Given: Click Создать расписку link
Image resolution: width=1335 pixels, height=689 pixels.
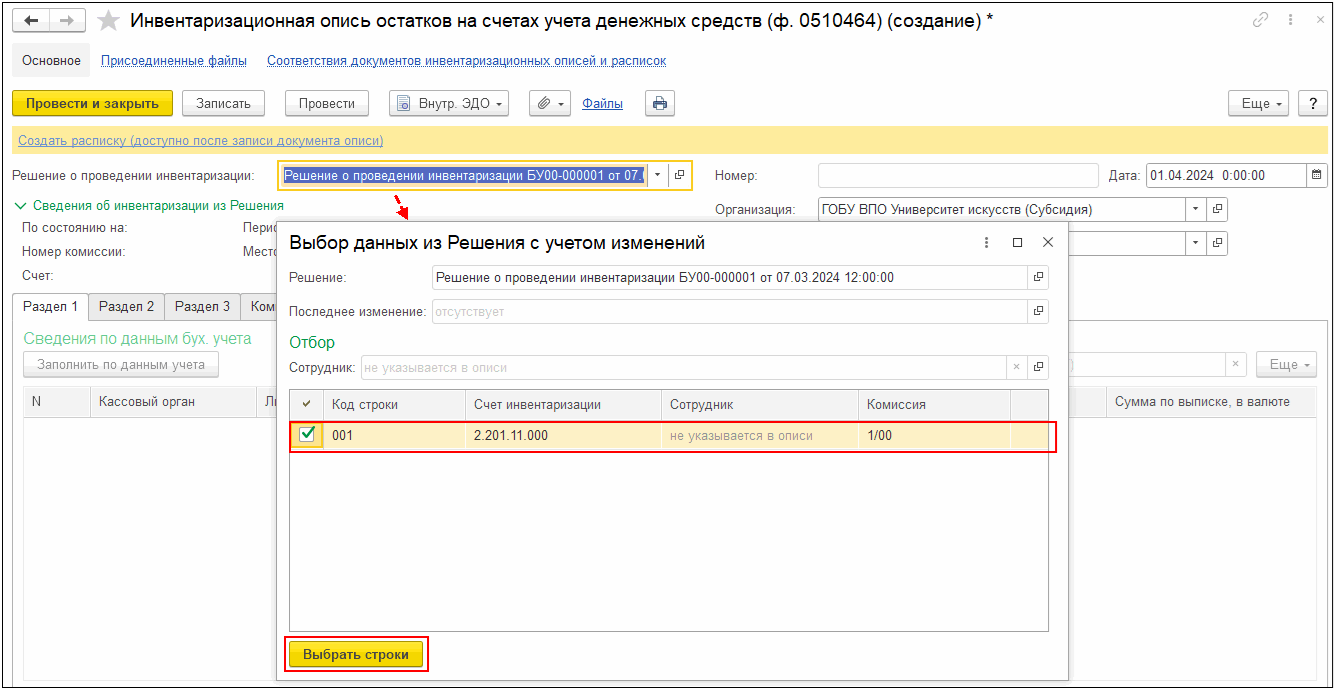Looking at the screenshot, I should 200,140.
